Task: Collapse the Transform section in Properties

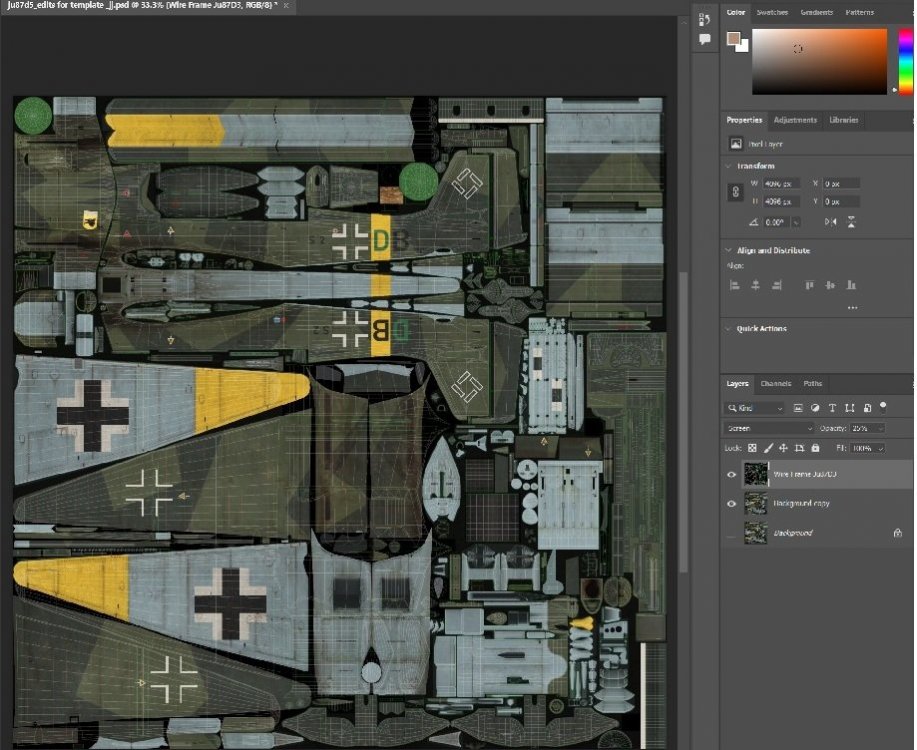Action: click(727, 166)
